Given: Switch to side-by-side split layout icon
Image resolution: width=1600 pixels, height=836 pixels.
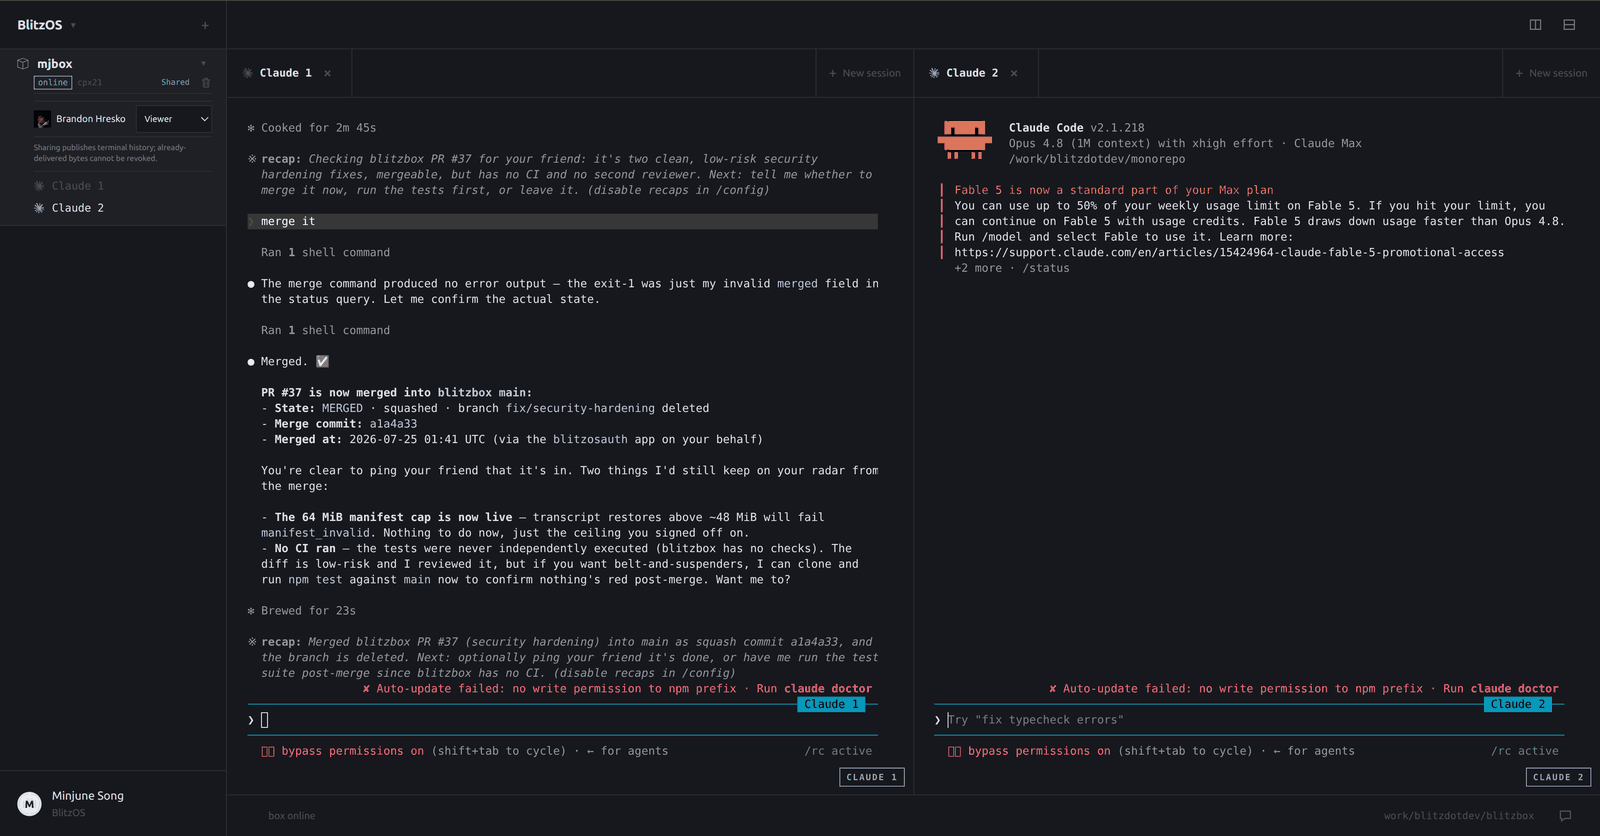Looking at the screenshot, I should tap(1535, 25).
